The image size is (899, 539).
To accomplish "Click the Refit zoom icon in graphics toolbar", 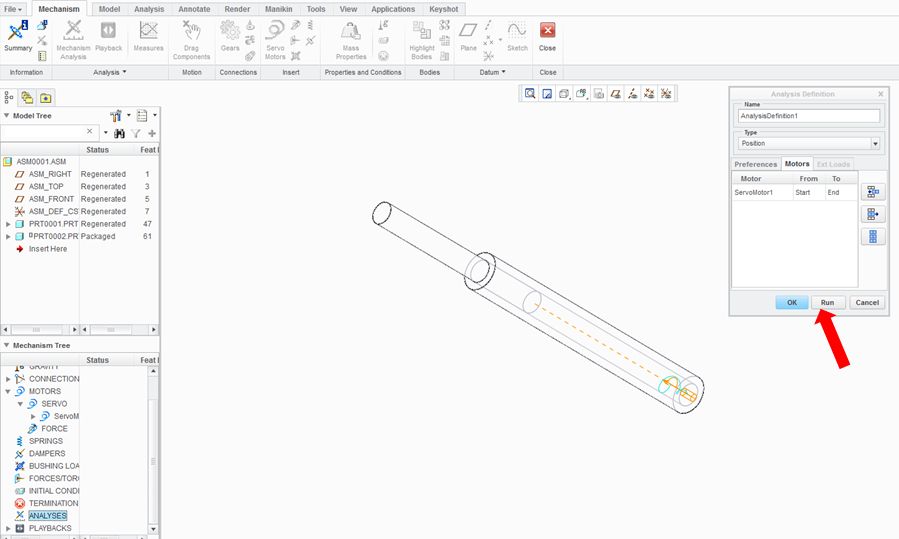I will click(x=530, y=93).
